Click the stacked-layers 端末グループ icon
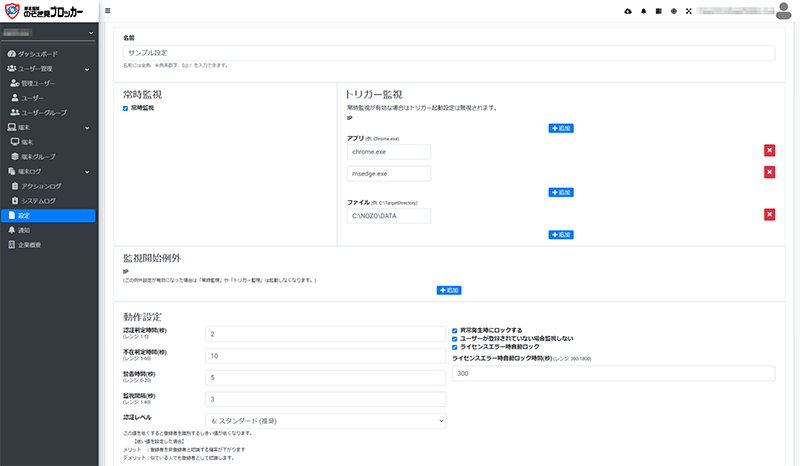 [15, 157]
